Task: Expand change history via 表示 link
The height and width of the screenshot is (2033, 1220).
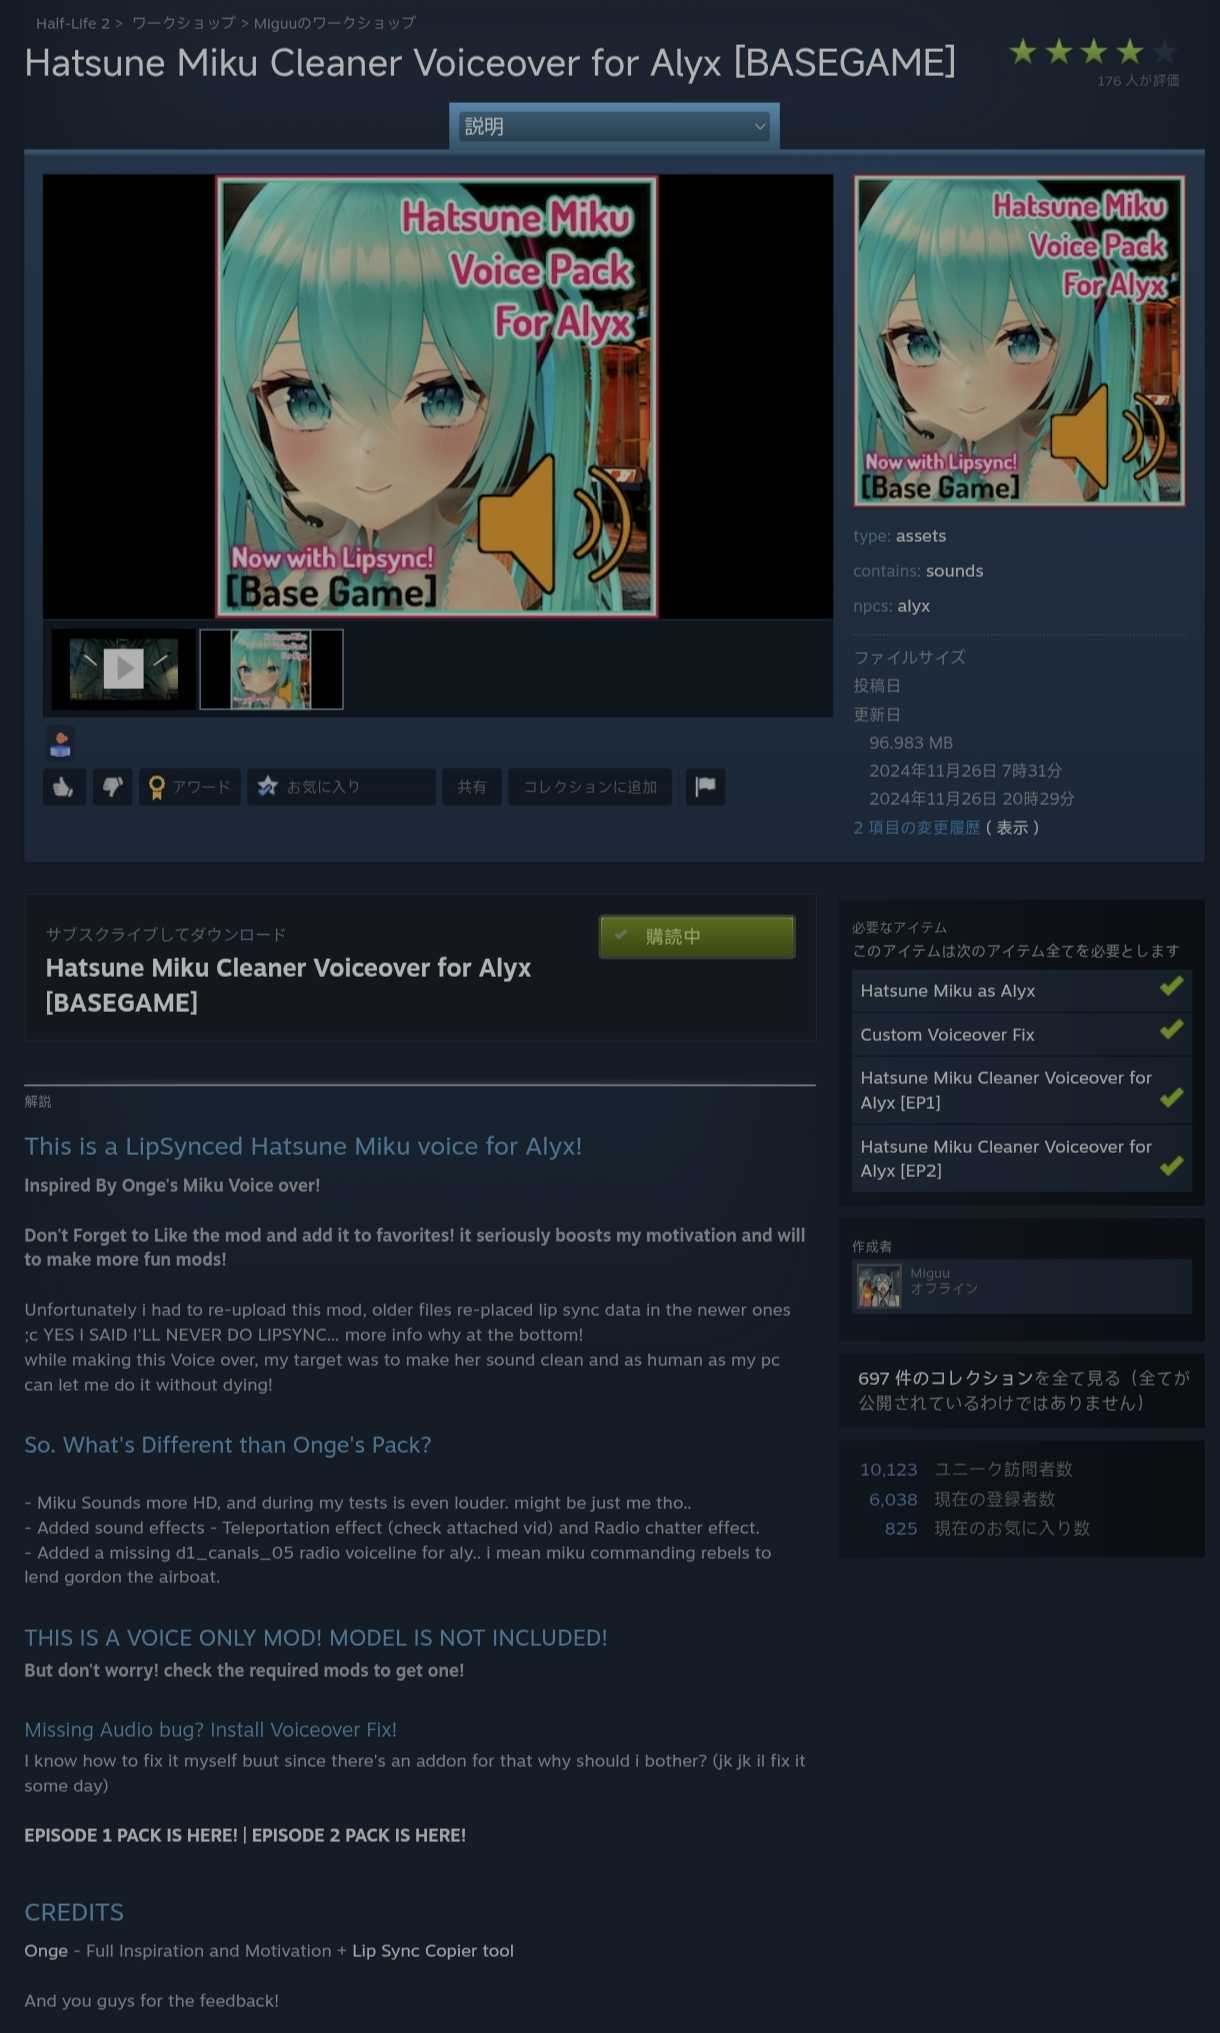Action: click(1012, 828)
